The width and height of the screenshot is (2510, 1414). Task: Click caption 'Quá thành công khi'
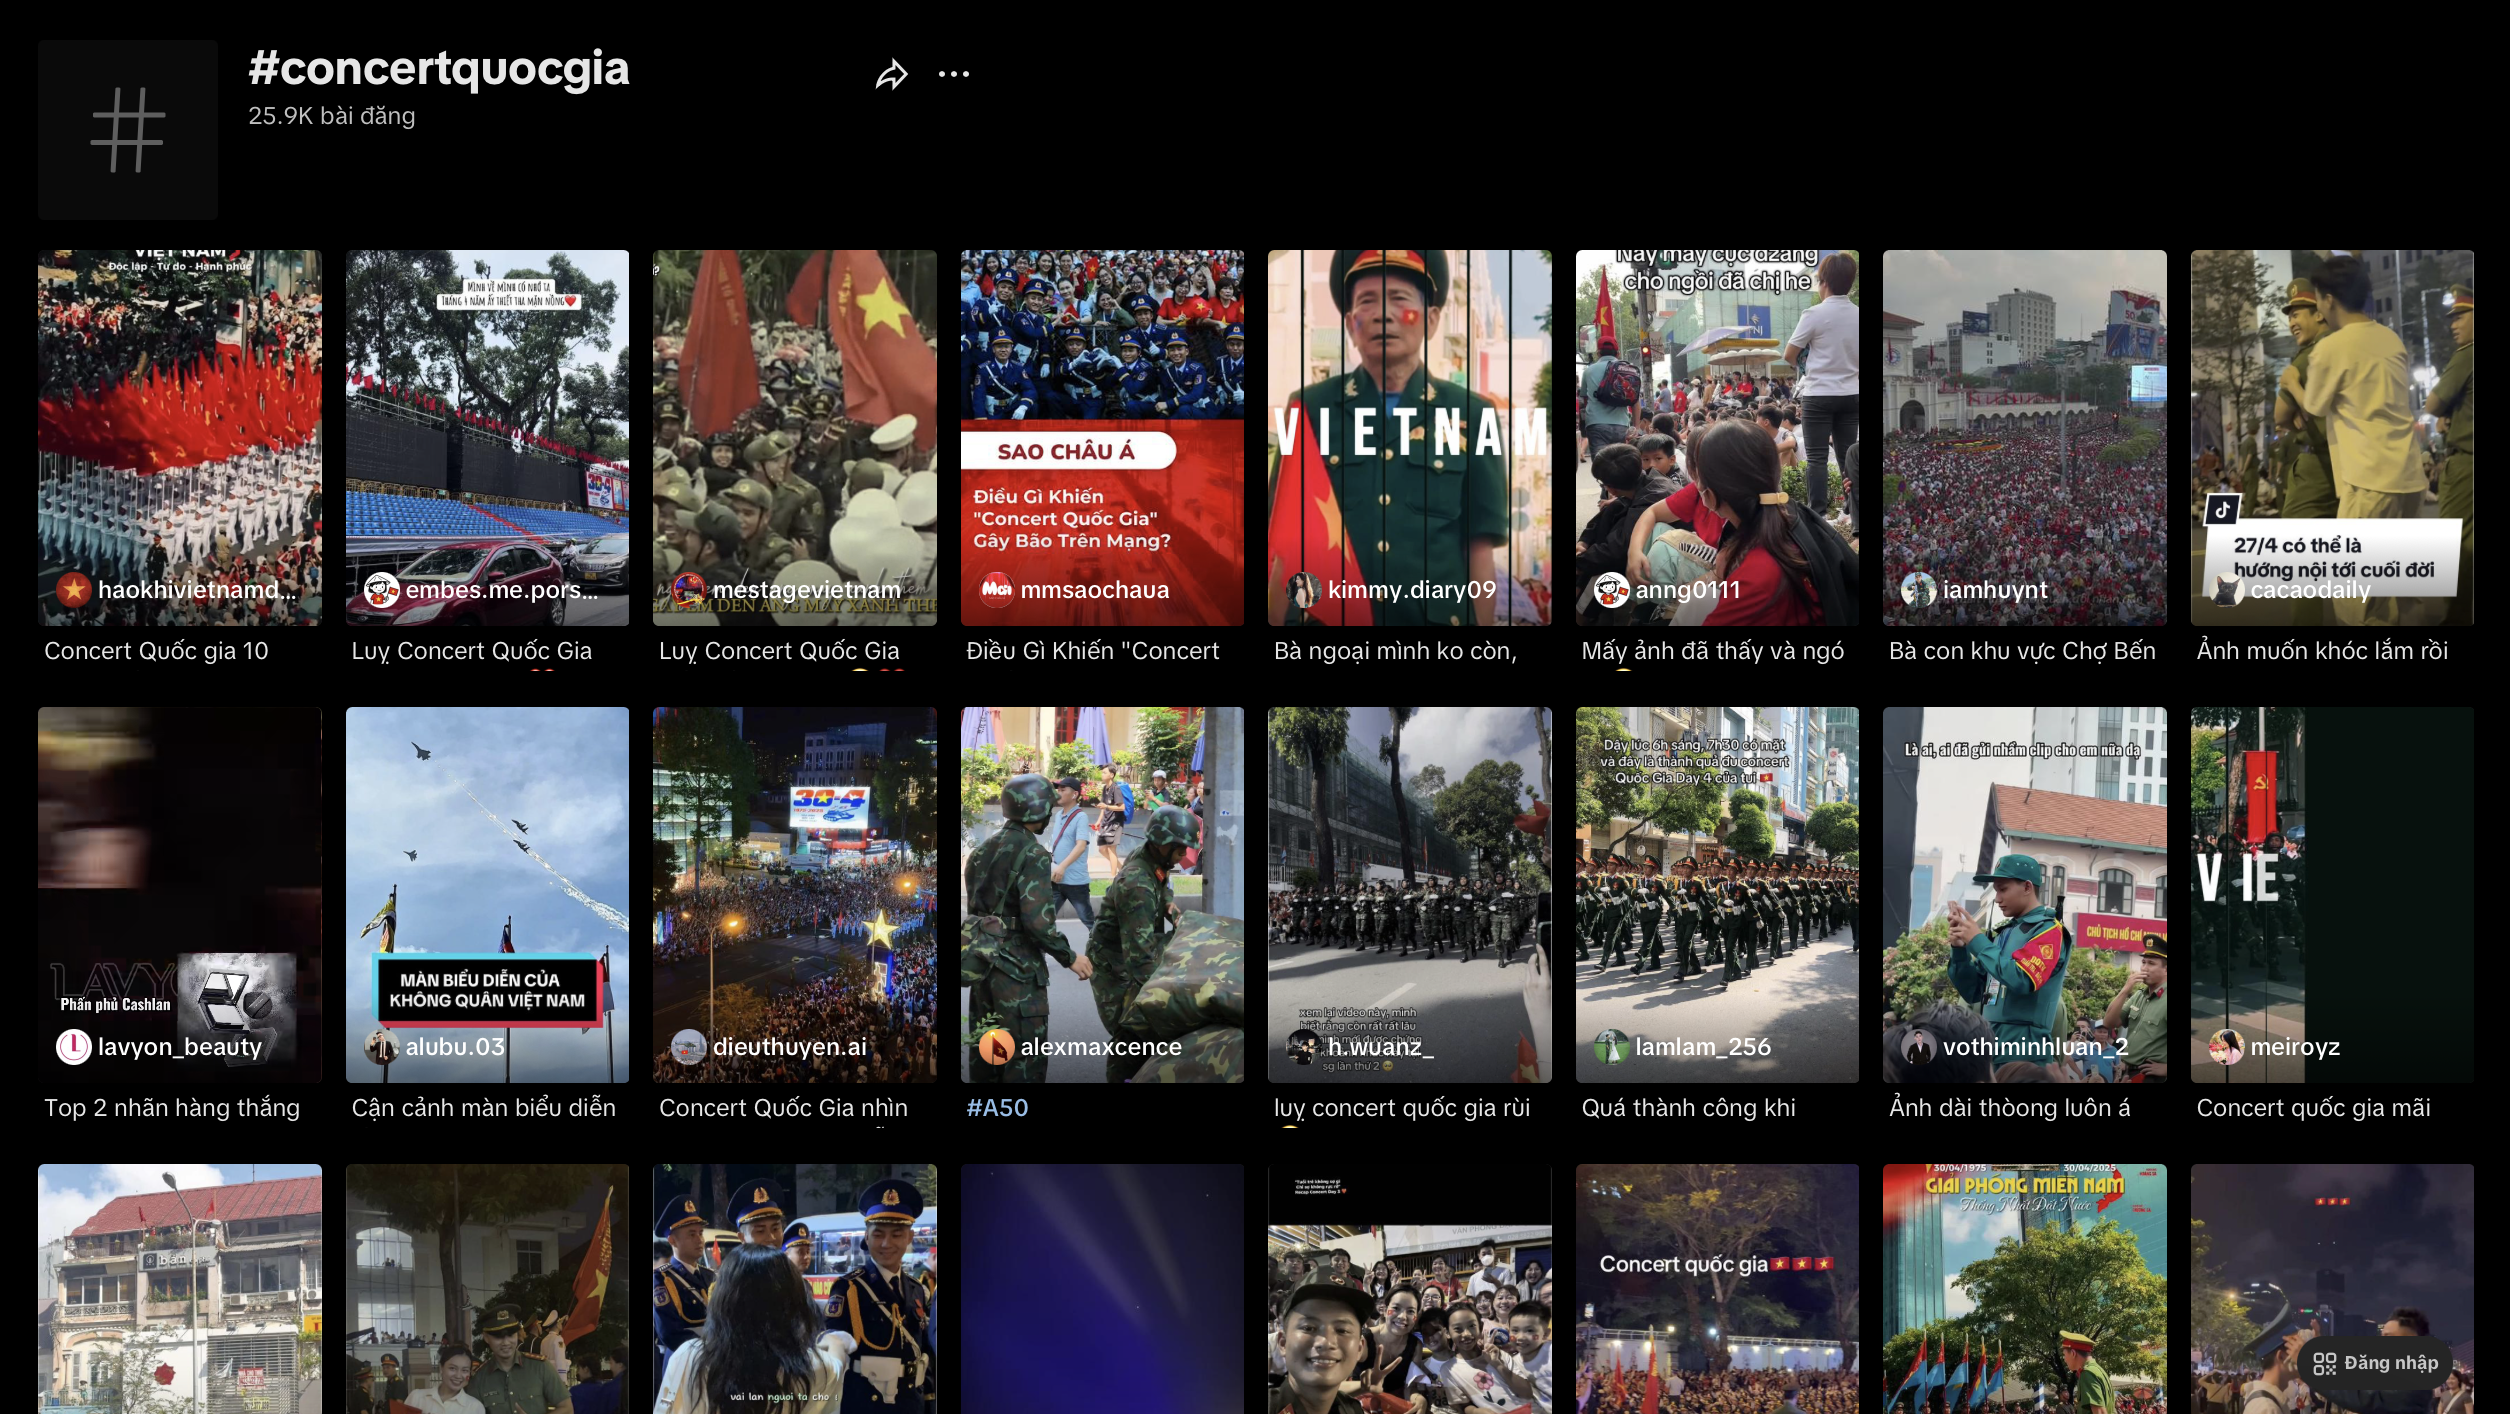coord(1688,1108)
